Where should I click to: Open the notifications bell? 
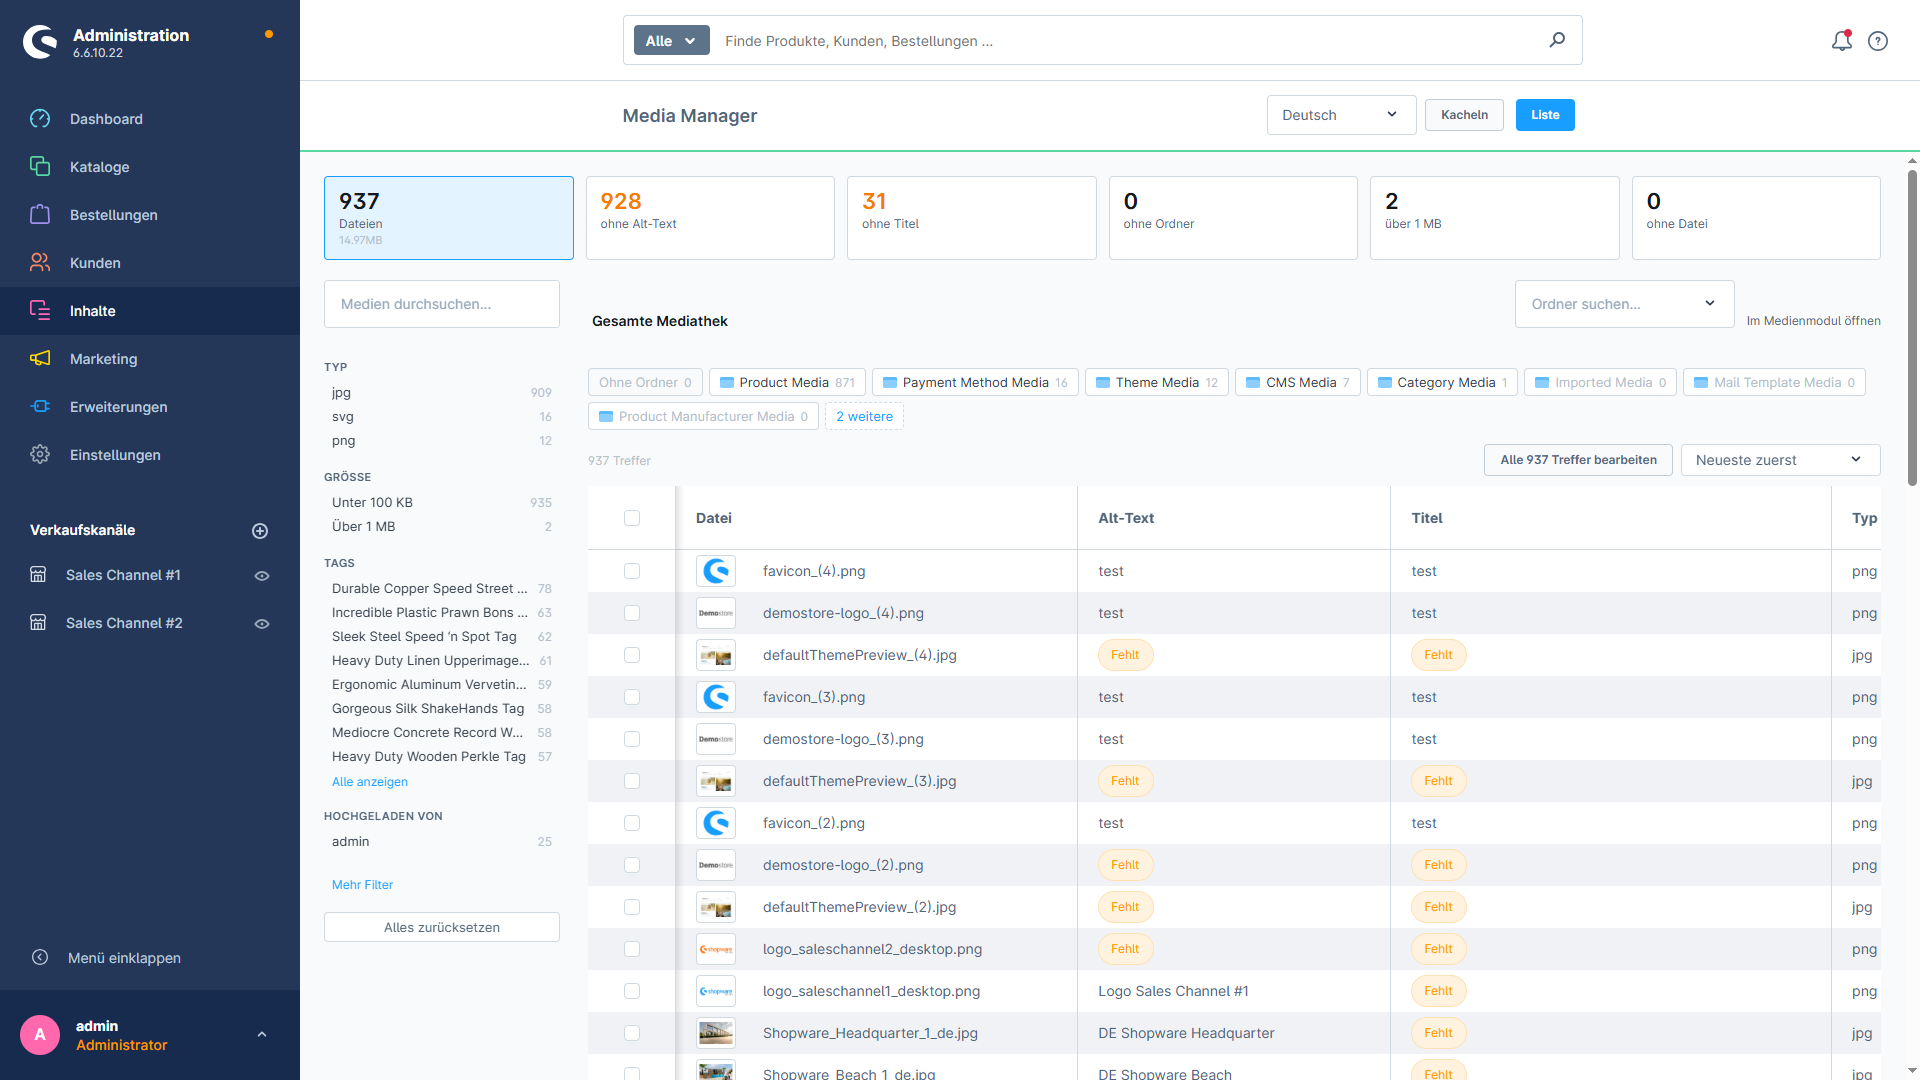tap(1841, 41)
